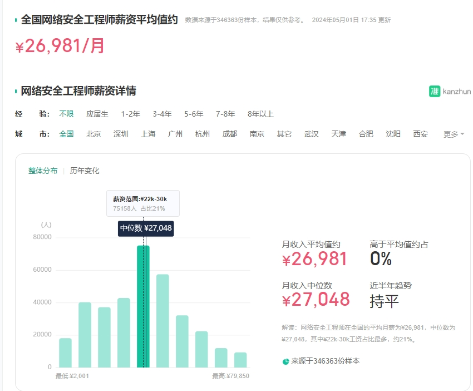This screenshot has height=391, width=473.
Task: Select experience filter 不限
Action: tap(66, 114)
